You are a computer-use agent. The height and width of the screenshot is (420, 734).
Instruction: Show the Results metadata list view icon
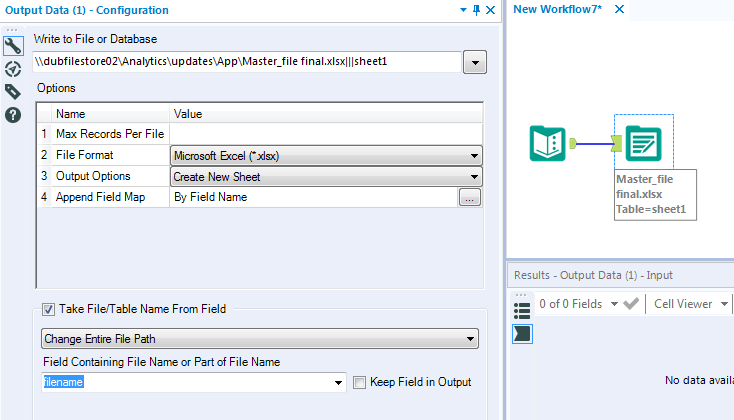pyautogui.click(x=522, y=311)
